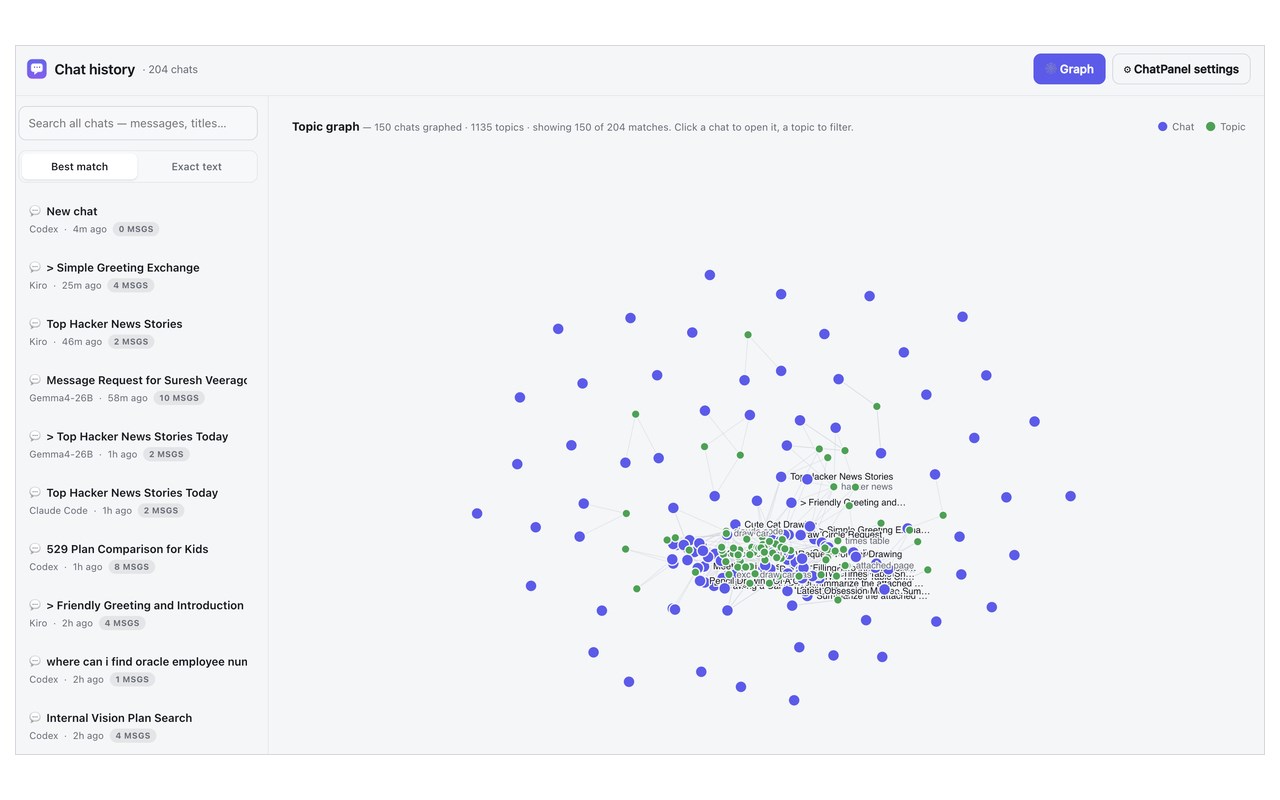Toggle the Graph view button

1069,69
